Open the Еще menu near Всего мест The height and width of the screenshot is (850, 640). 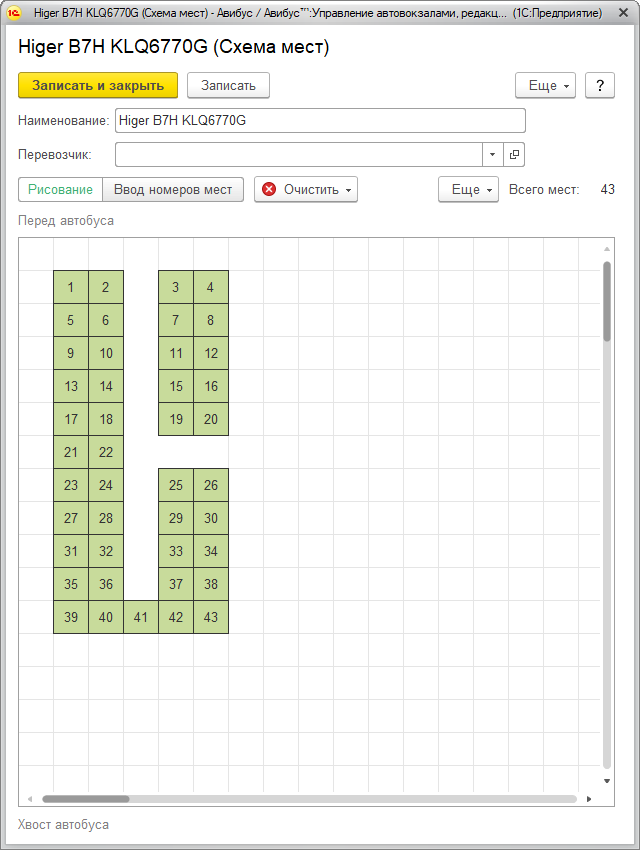[468, 189]
